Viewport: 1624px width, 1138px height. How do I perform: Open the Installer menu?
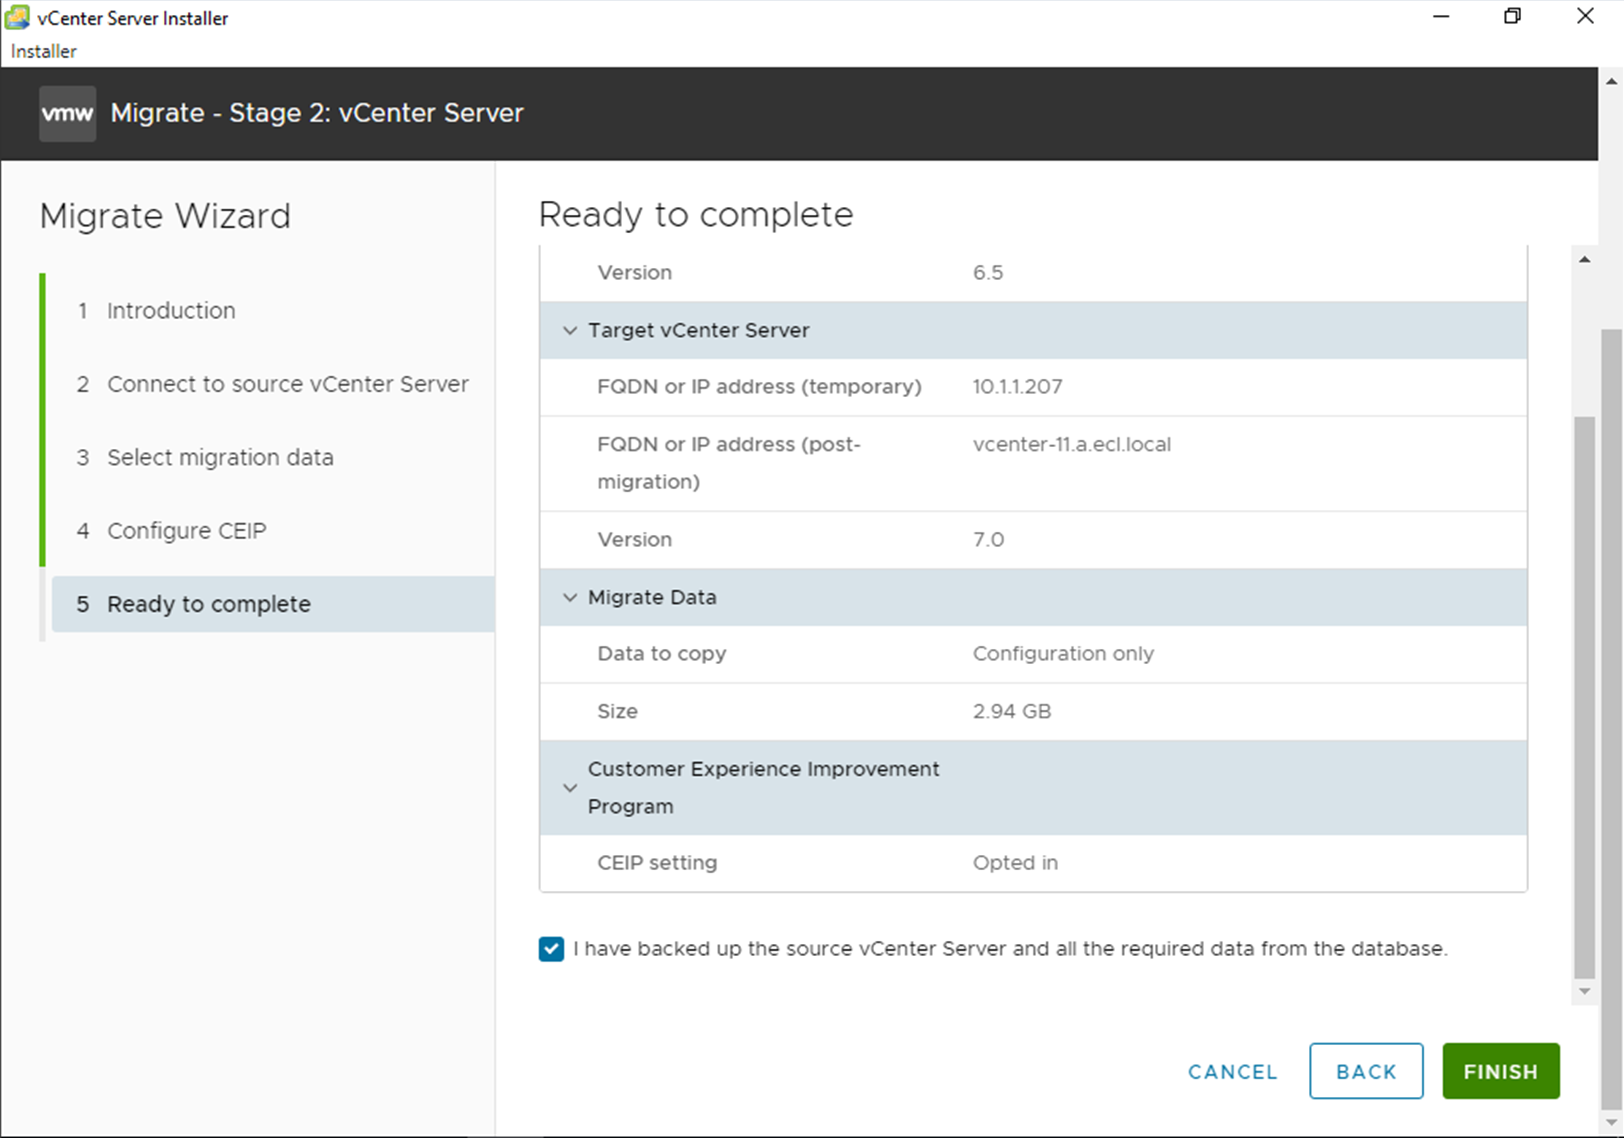pos(44,51)
